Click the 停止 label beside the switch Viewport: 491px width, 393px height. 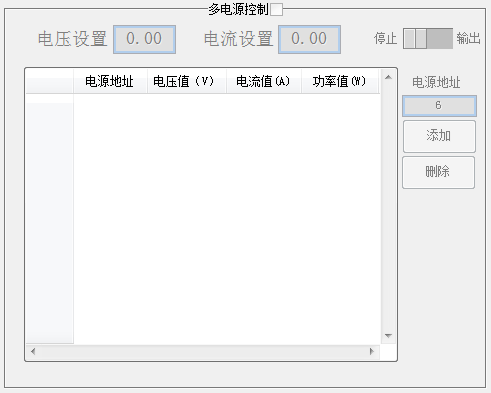click(x=385, y=39)
